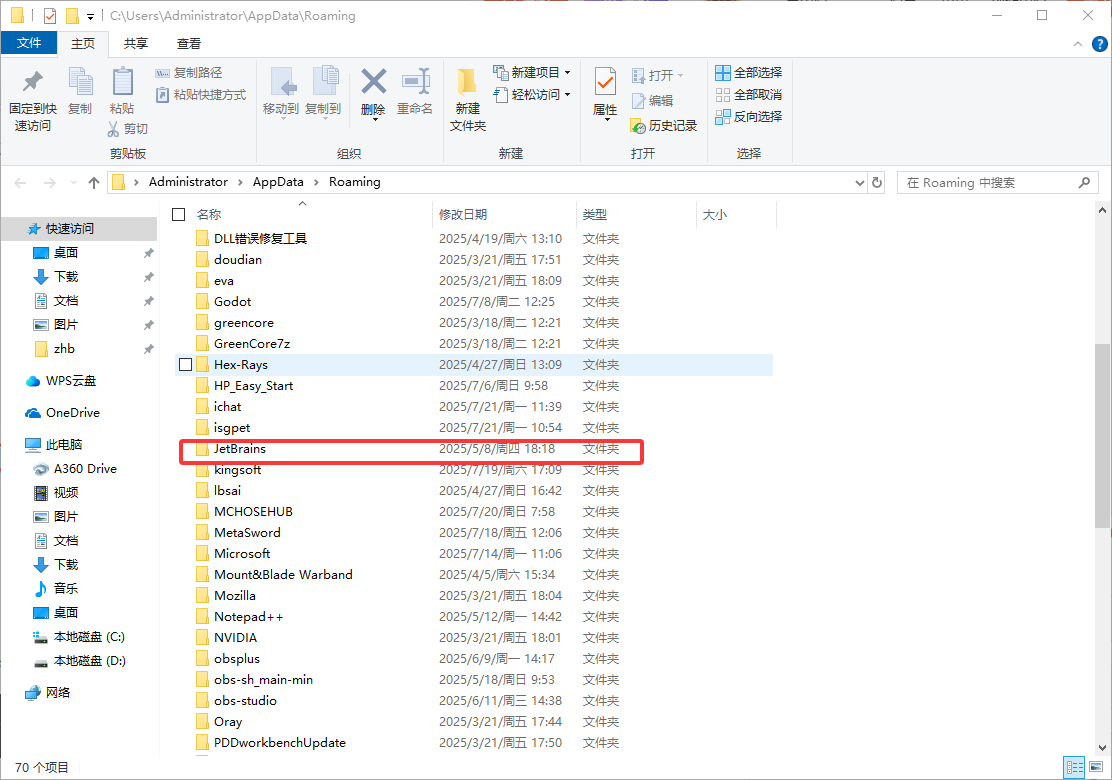Select the Cut scissors option

[128, 128]
